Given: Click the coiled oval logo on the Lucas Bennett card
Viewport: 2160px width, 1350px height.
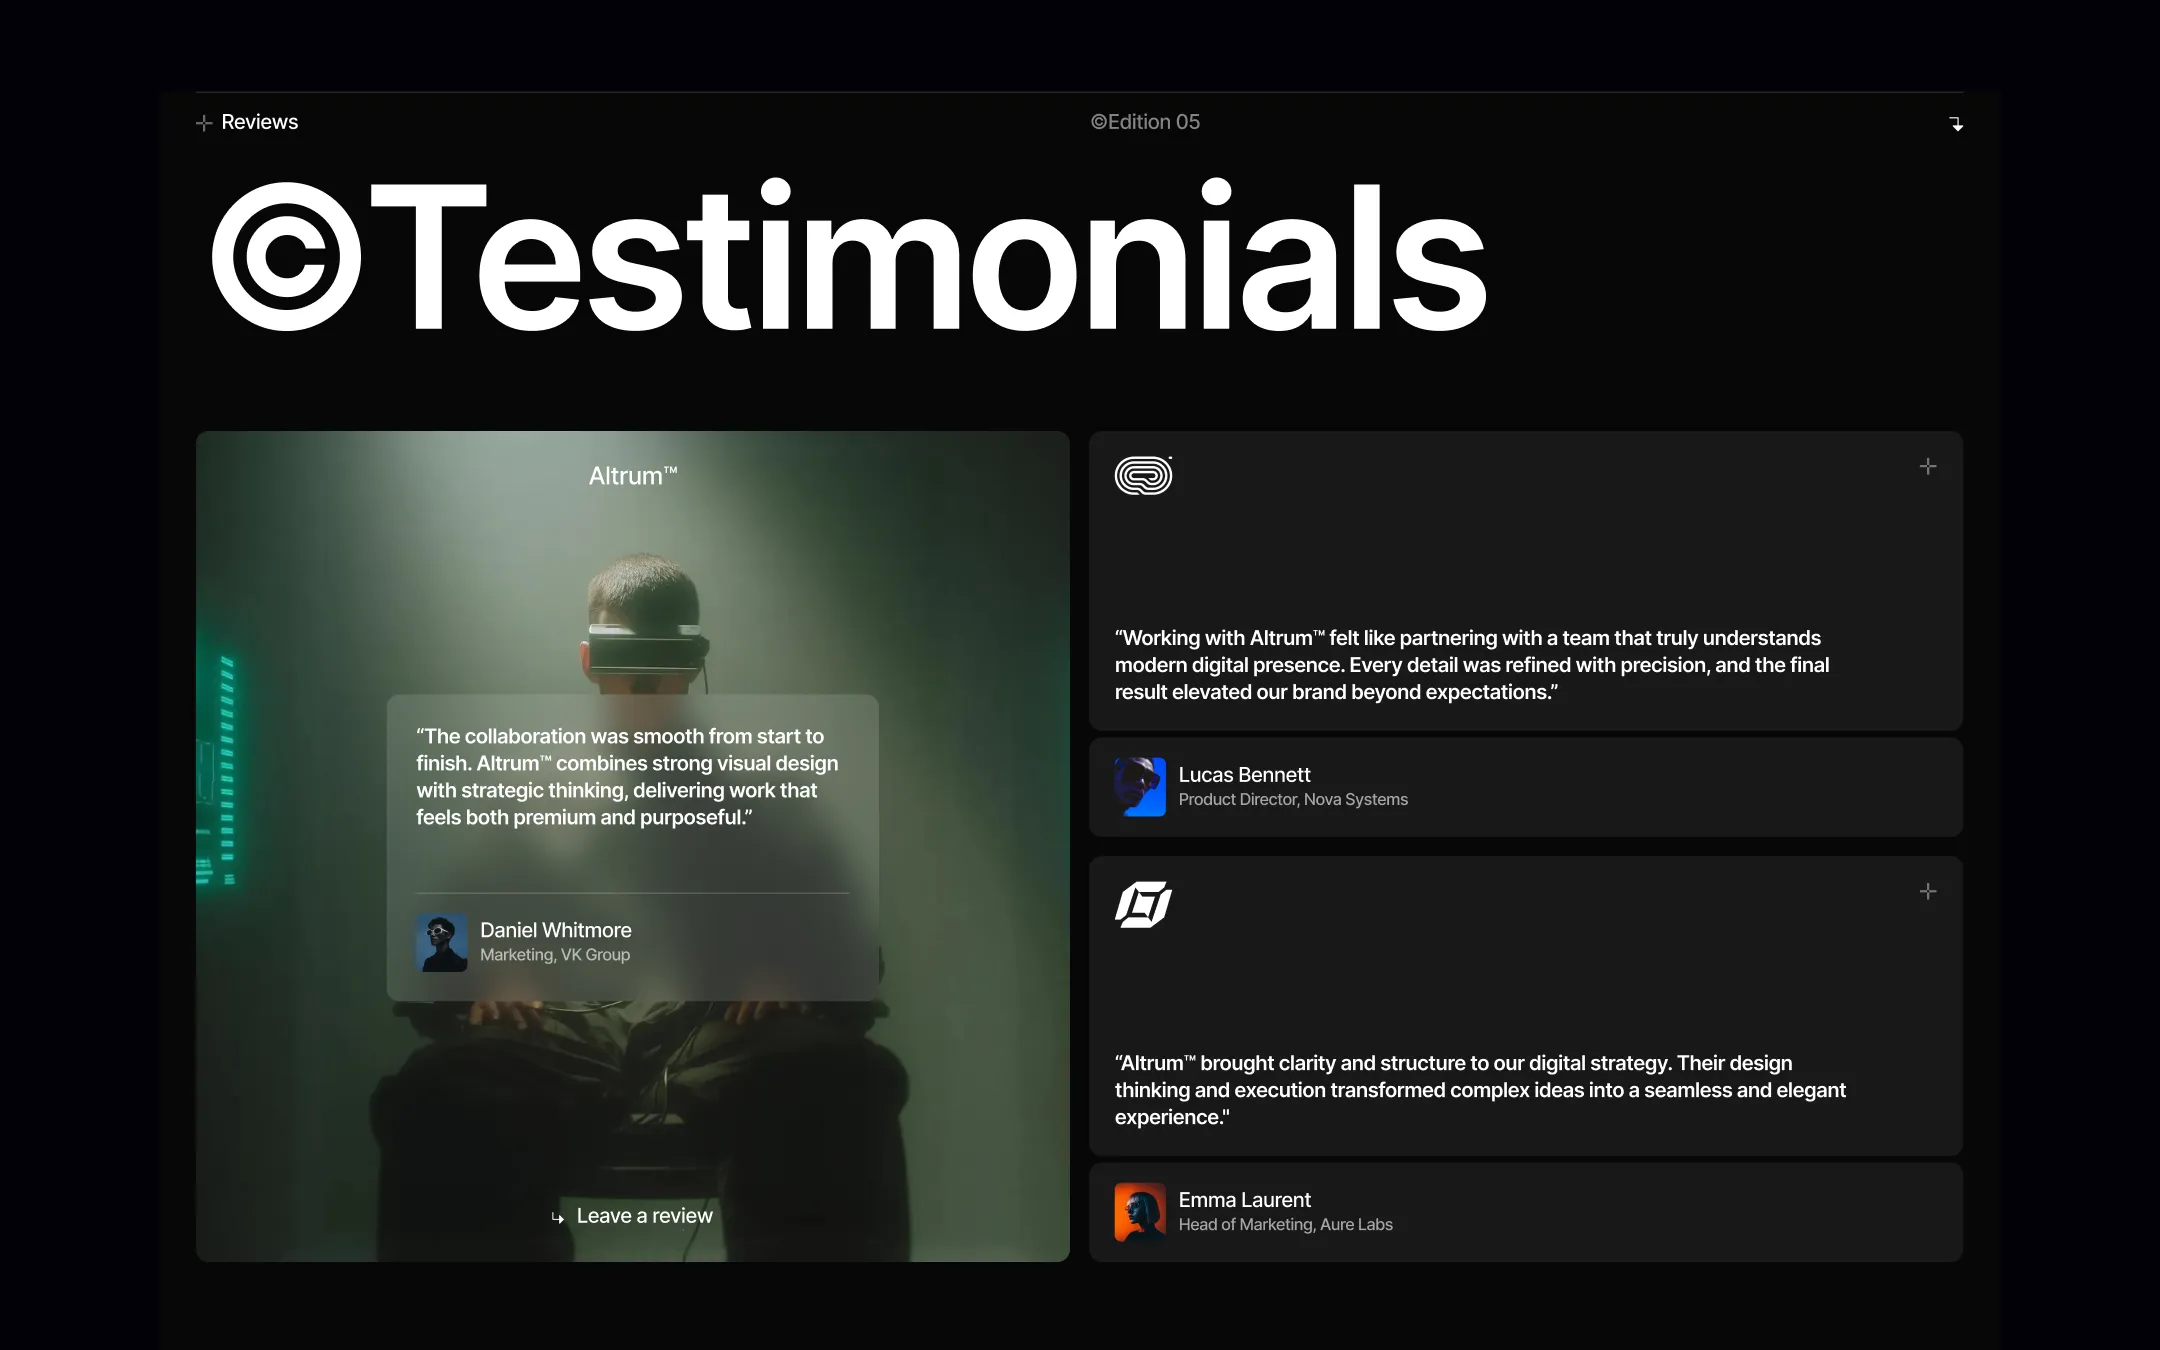Looking at the screenshot, I should coord(1144,476).
